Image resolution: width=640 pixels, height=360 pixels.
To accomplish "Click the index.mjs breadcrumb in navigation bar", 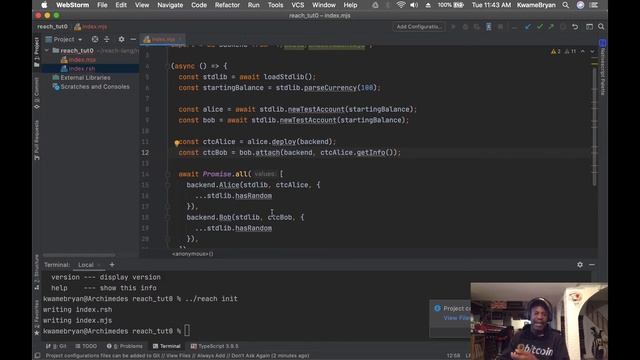I will coord(91,27).
